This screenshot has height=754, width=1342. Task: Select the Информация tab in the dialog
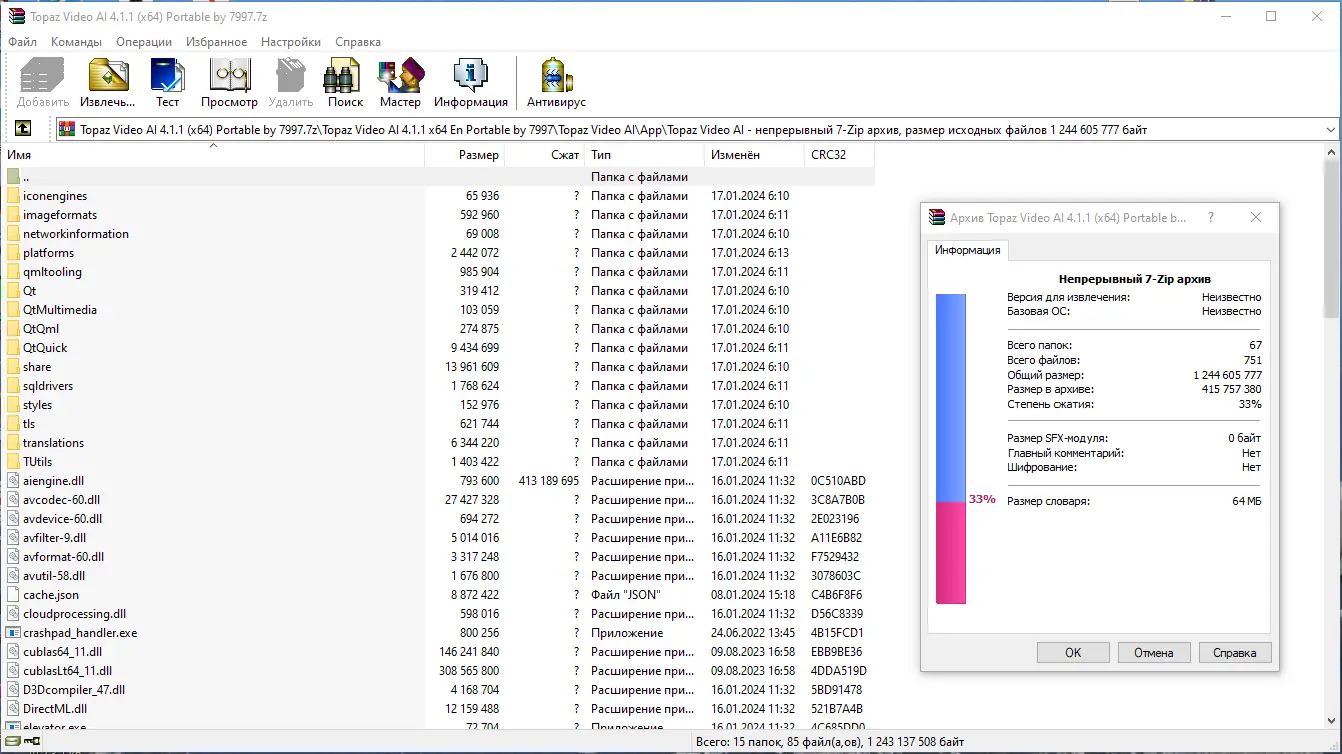click(x=966, y=250)
